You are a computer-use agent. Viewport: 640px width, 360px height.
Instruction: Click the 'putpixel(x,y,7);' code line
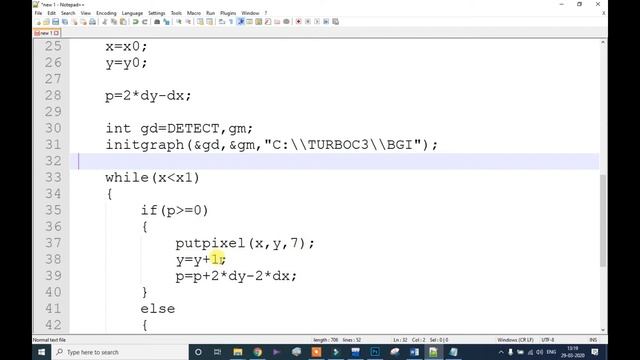coord(245,243)
